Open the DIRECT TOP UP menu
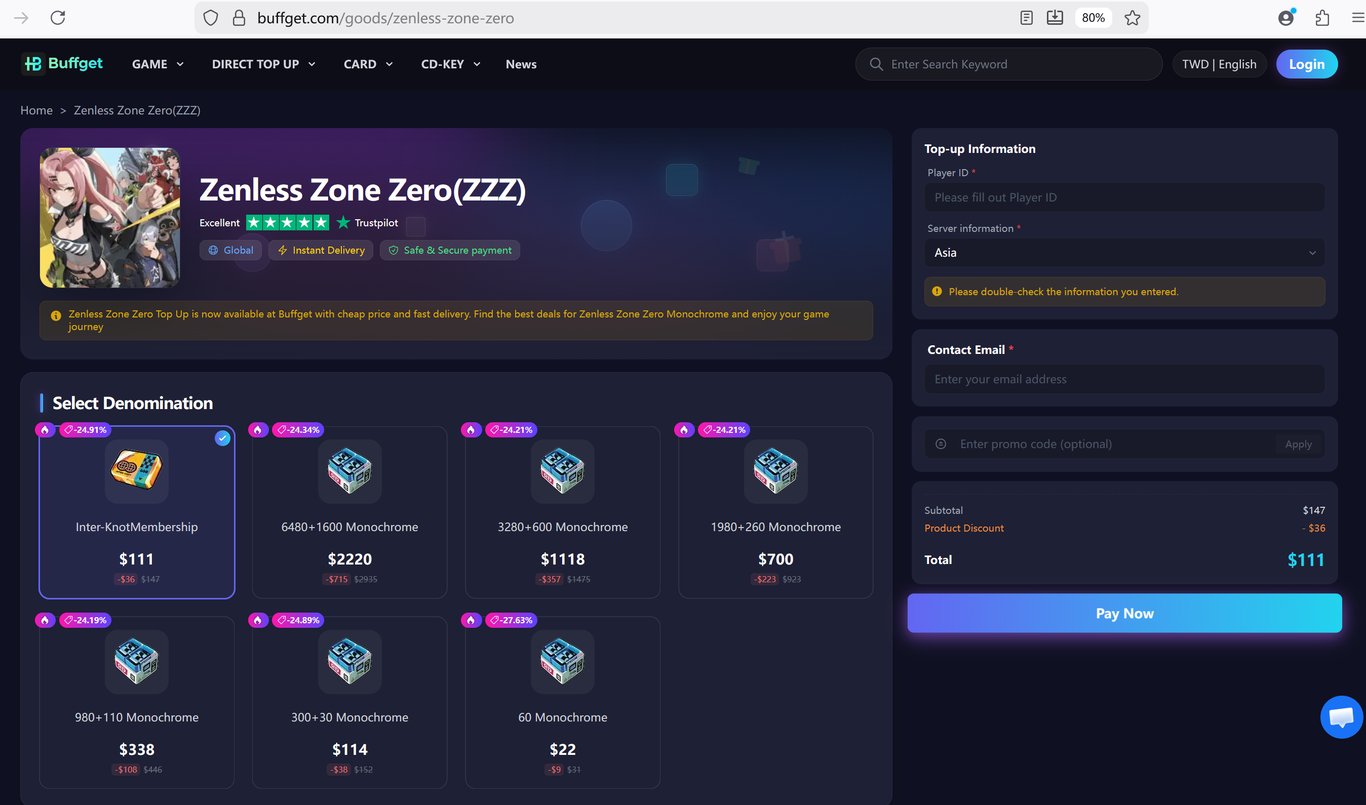The width and height of the screenshot is (1366, 805). [x=264, y=64]
